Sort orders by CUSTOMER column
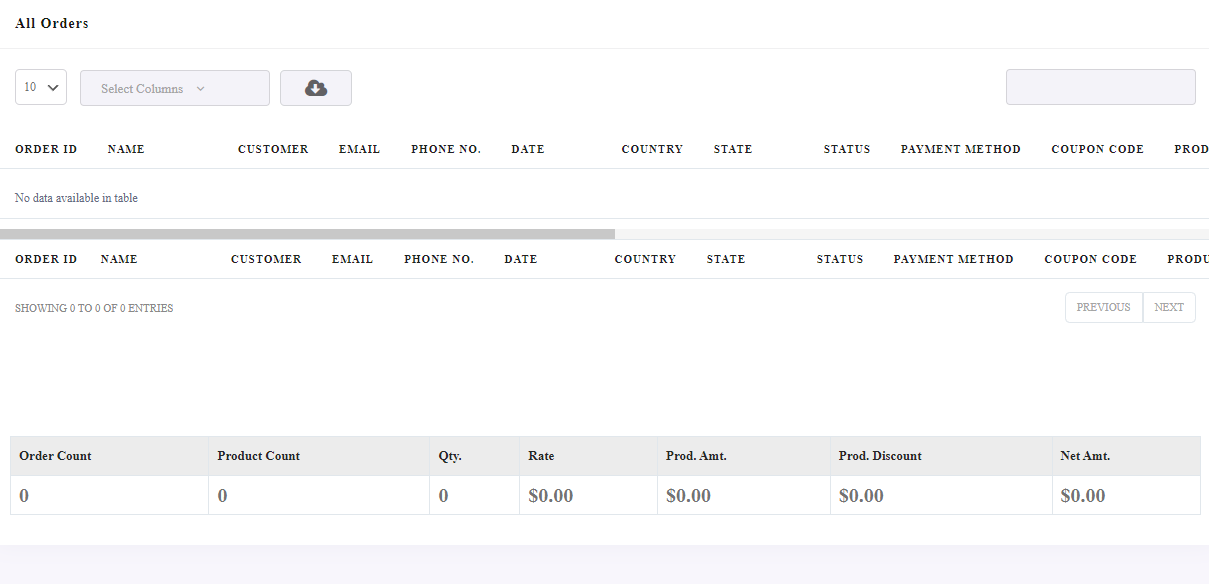The image size is (1209, 584). pos(272,149)
